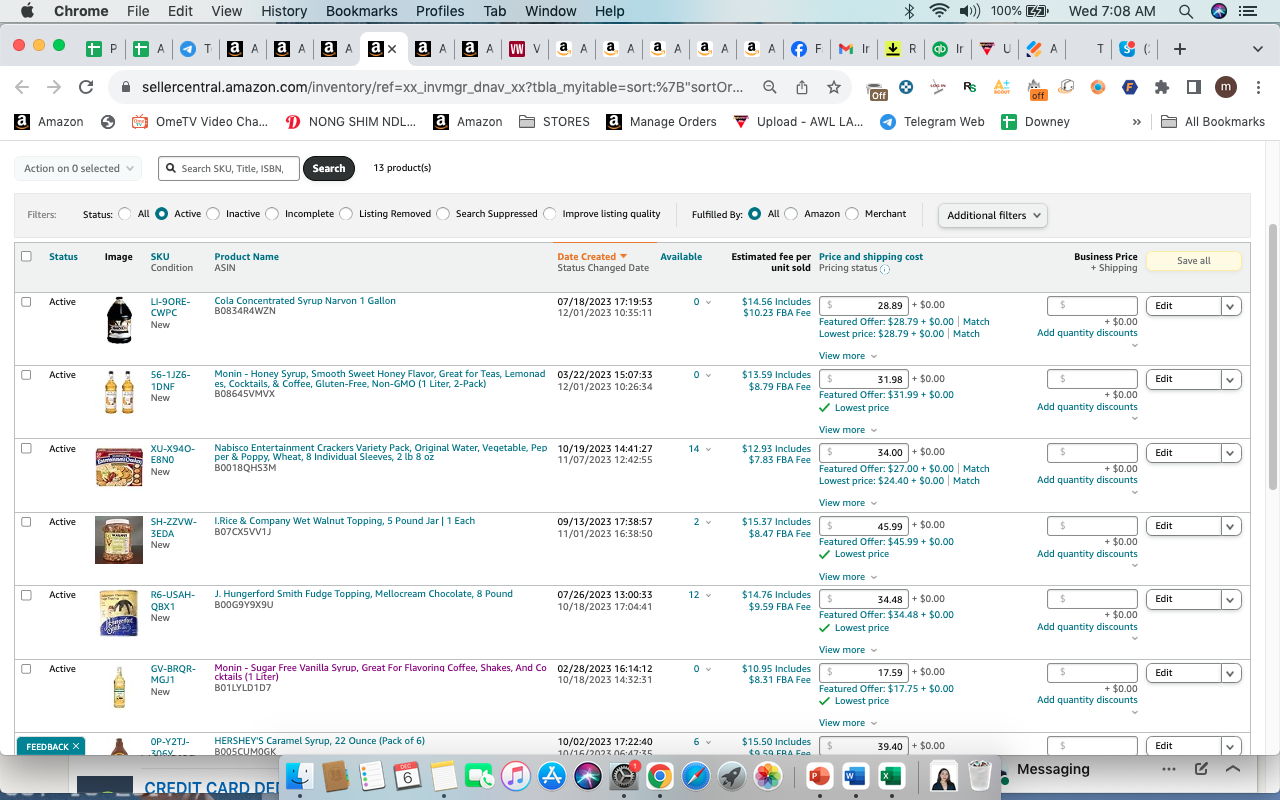
Task: Filter by Listing Removed status
Action: [346, 214]
